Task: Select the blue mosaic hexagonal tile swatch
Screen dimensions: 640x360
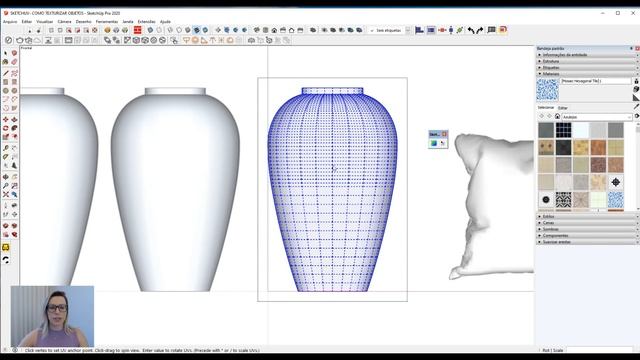Action: [x=616, y=200]
